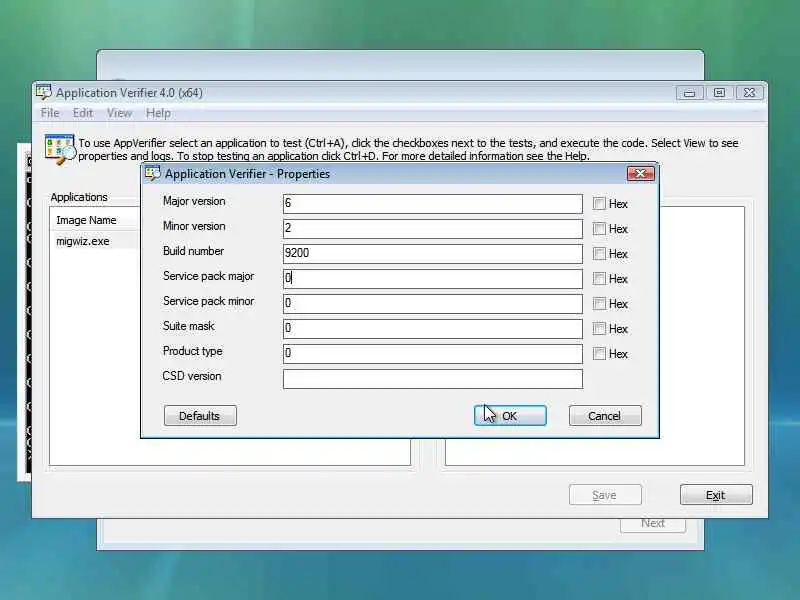Open the View menu
Screen dimensions: 800x600
[x=119, y=113]
